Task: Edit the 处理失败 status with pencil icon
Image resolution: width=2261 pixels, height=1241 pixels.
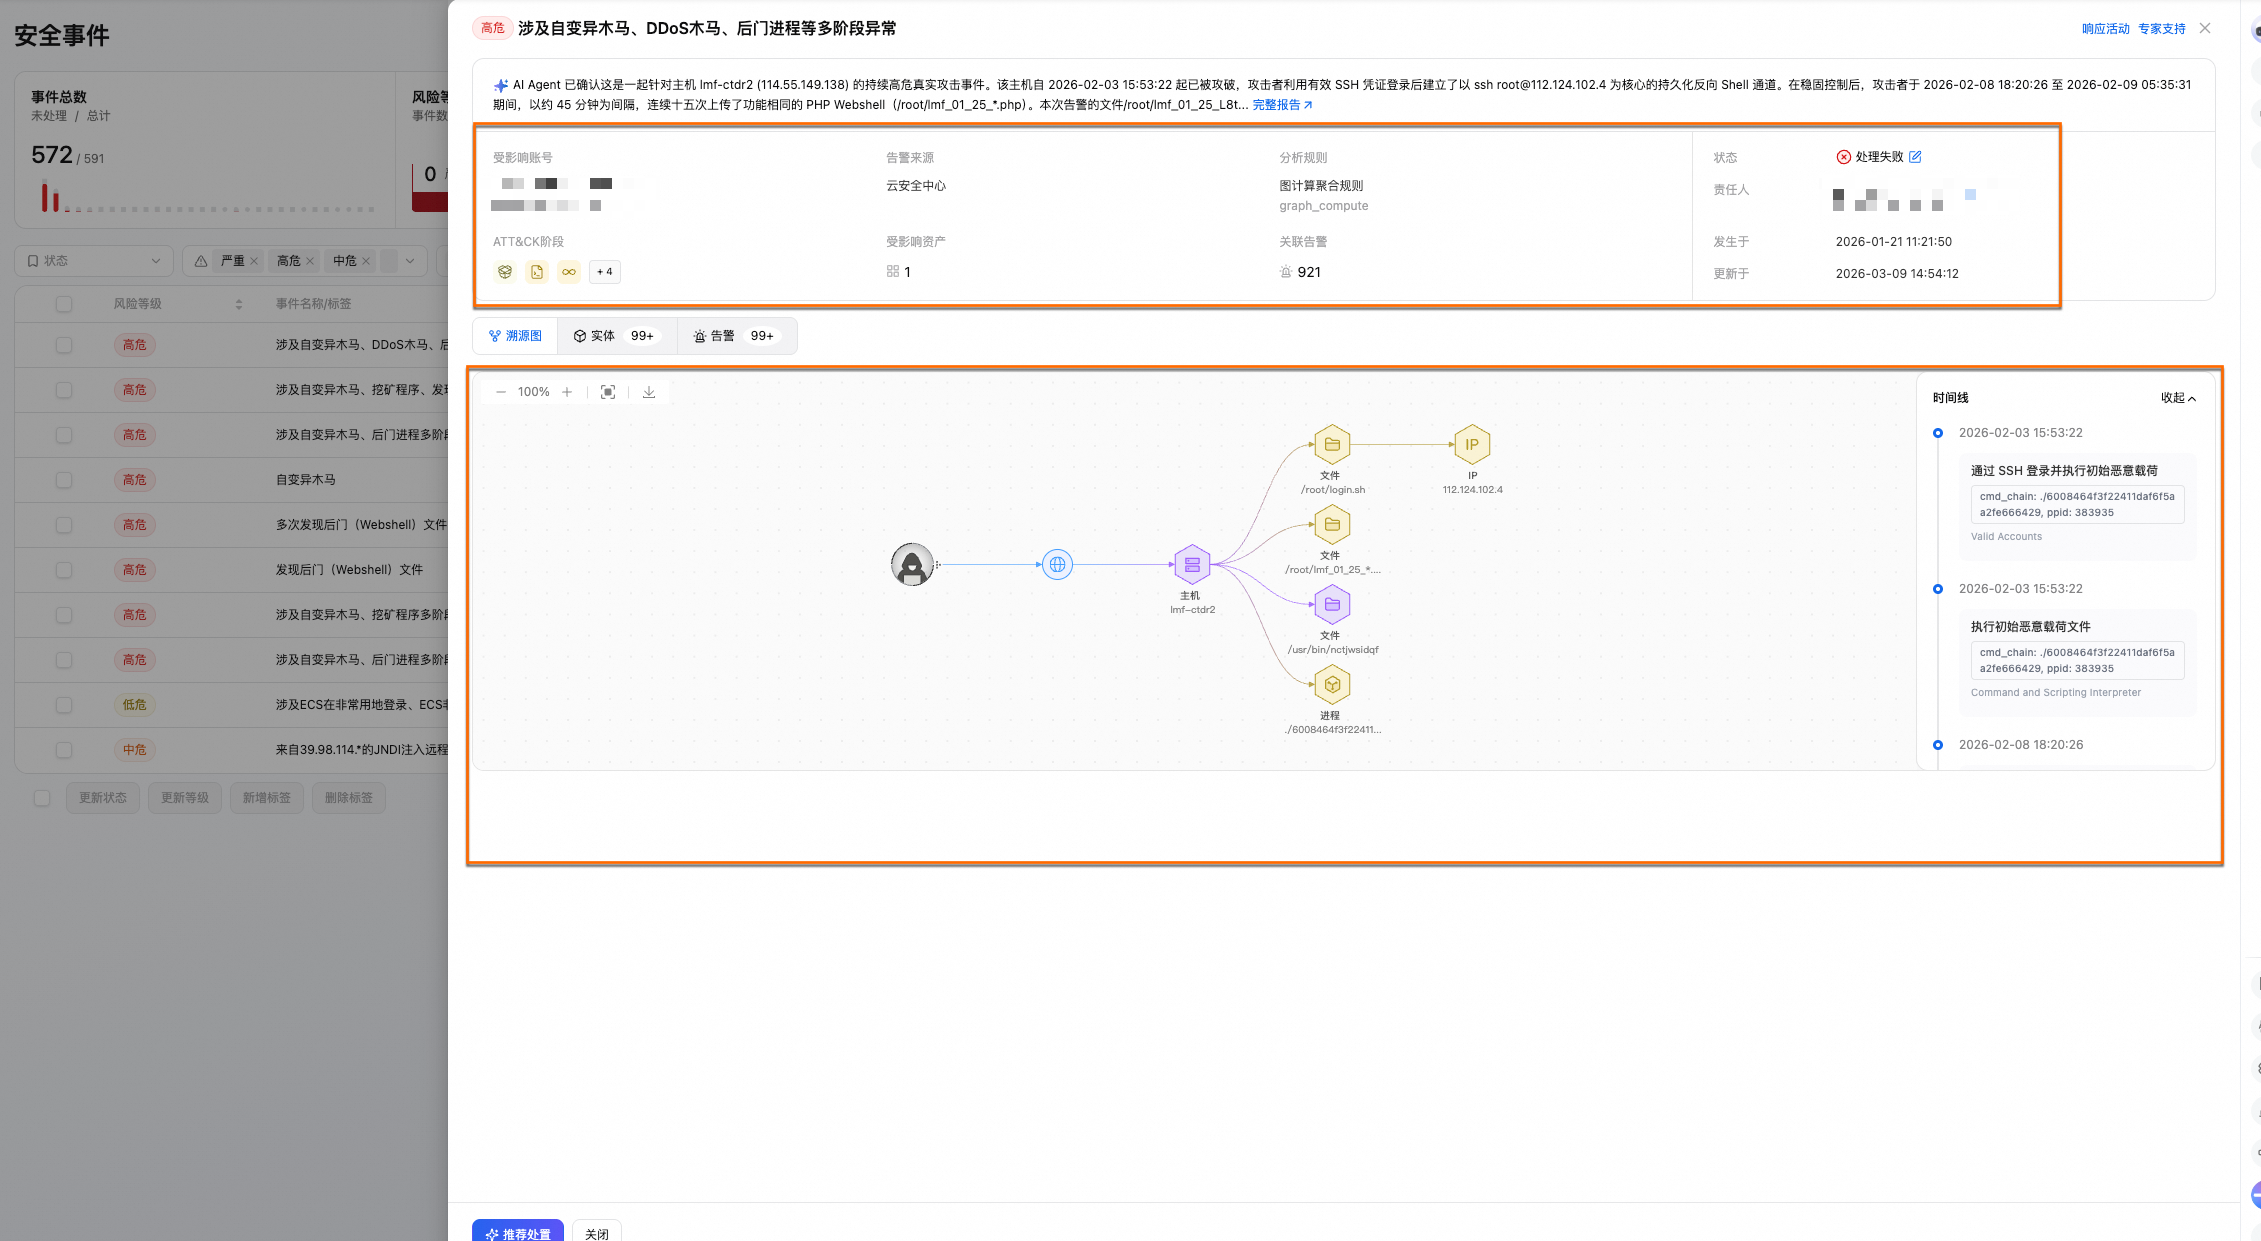Action: click(x=1915, y=157)
